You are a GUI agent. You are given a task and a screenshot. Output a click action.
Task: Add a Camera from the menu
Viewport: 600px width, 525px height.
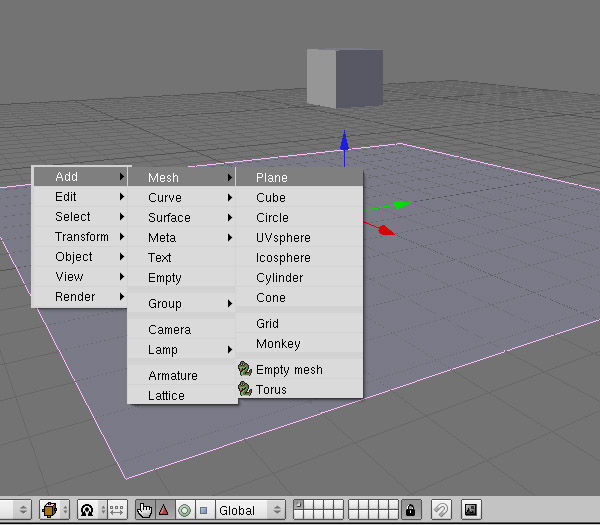[x=181, y=329]
